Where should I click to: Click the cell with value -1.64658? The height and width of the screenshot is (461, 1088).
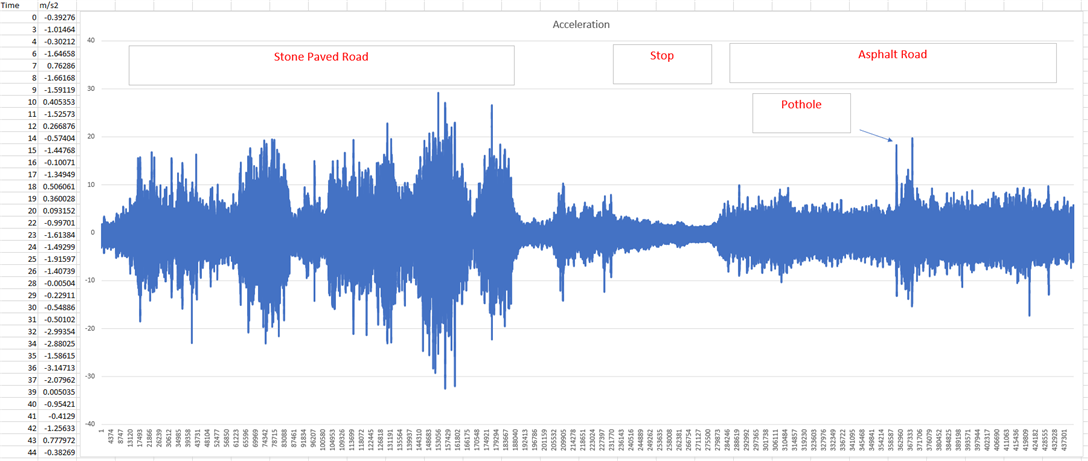tap(57, 51)
